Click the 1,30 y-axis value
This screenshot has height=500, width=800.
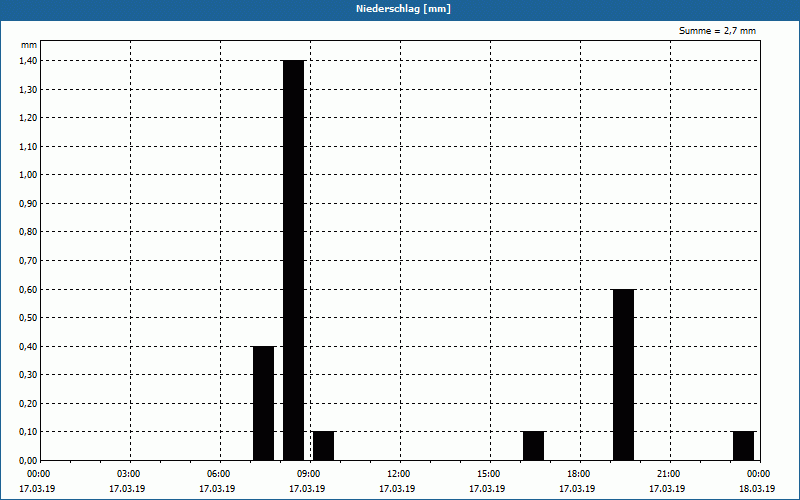pyautogui.click(x=29, y=89)
